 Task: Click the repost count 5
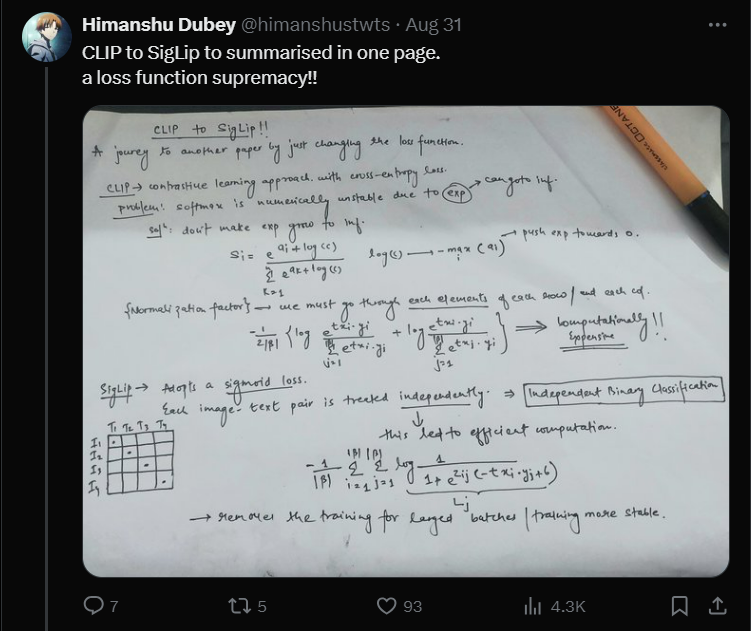tap(261, 605)
